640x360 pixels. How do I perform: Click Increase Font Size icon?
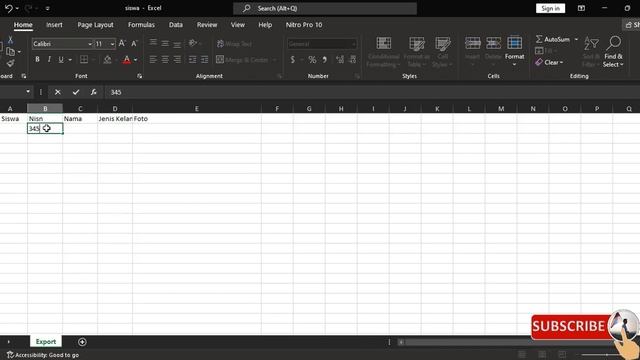tap(122, 44)
